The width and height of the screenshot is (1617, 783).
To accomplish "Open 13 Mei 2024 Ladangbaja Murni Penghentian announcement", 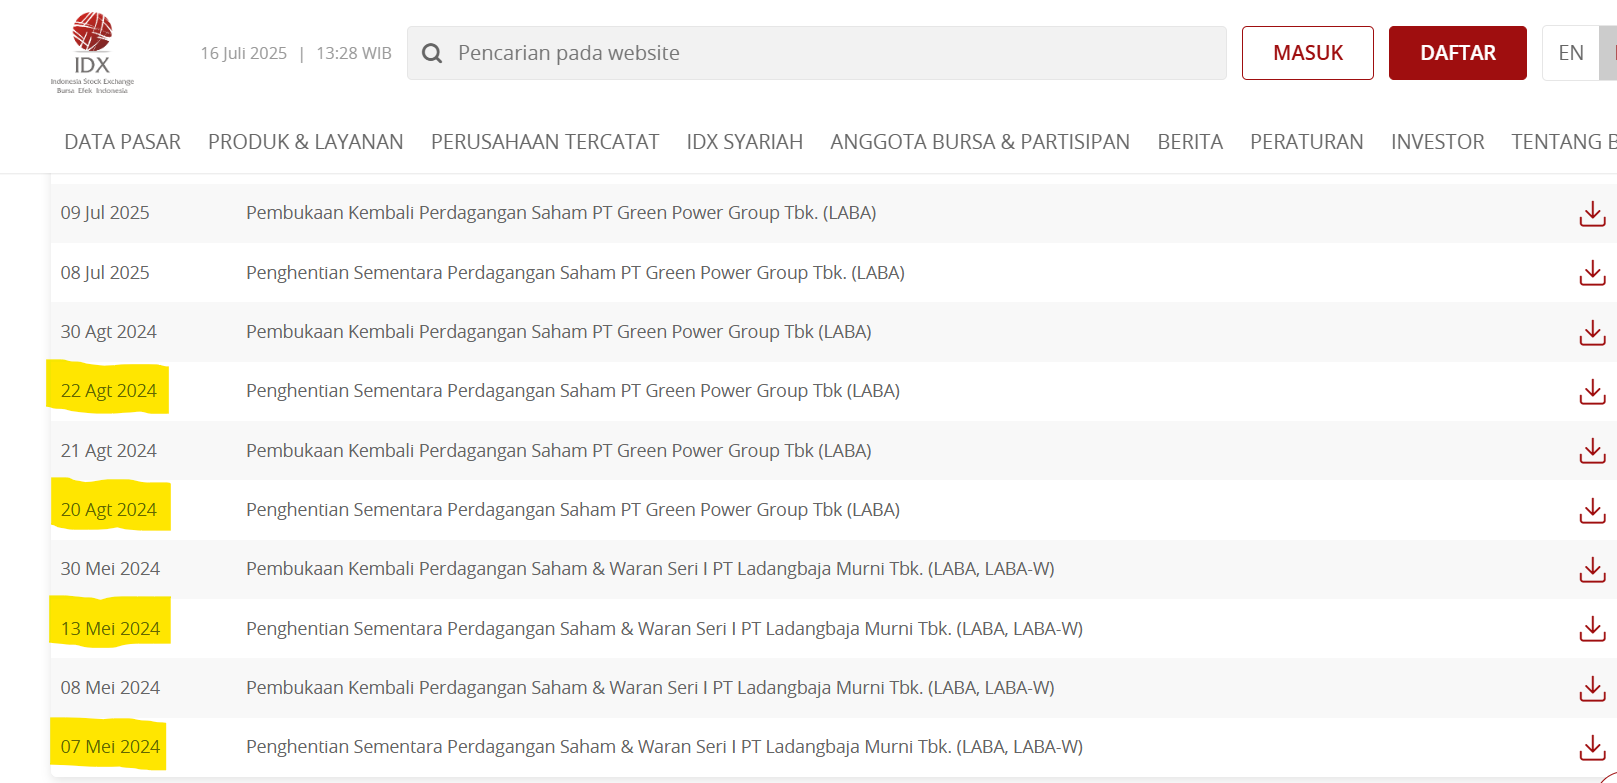I will (664, 629).
